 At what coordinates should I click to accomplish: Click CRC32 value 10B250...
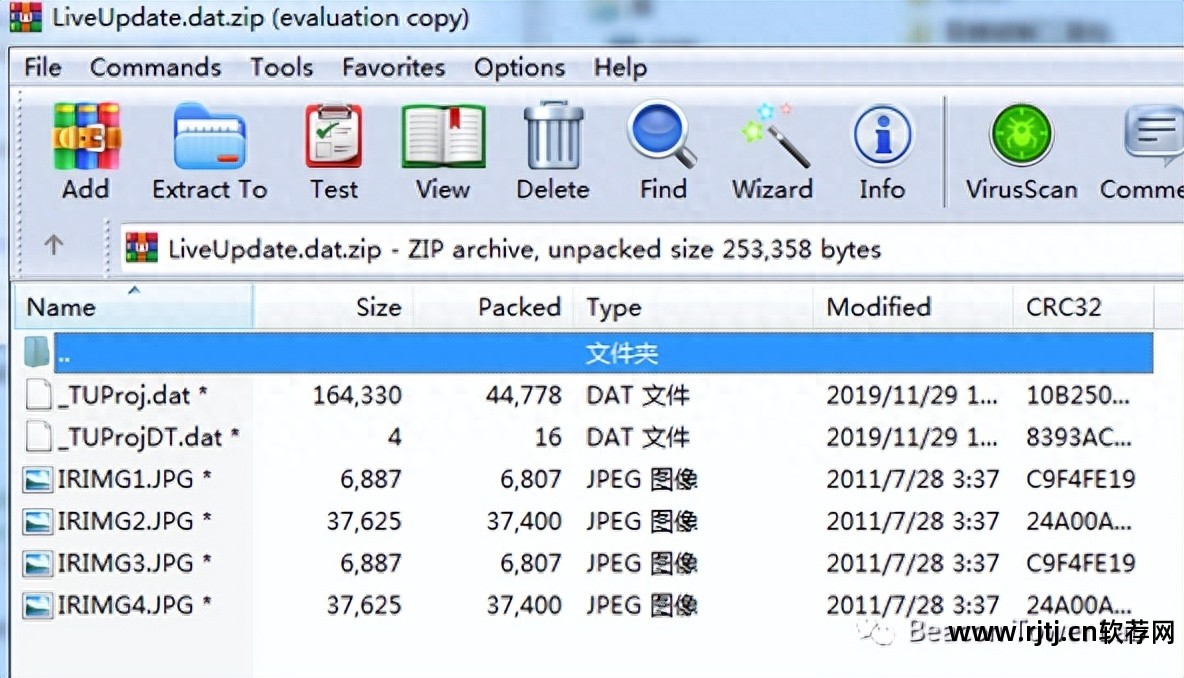click(x=1078, y=395)
